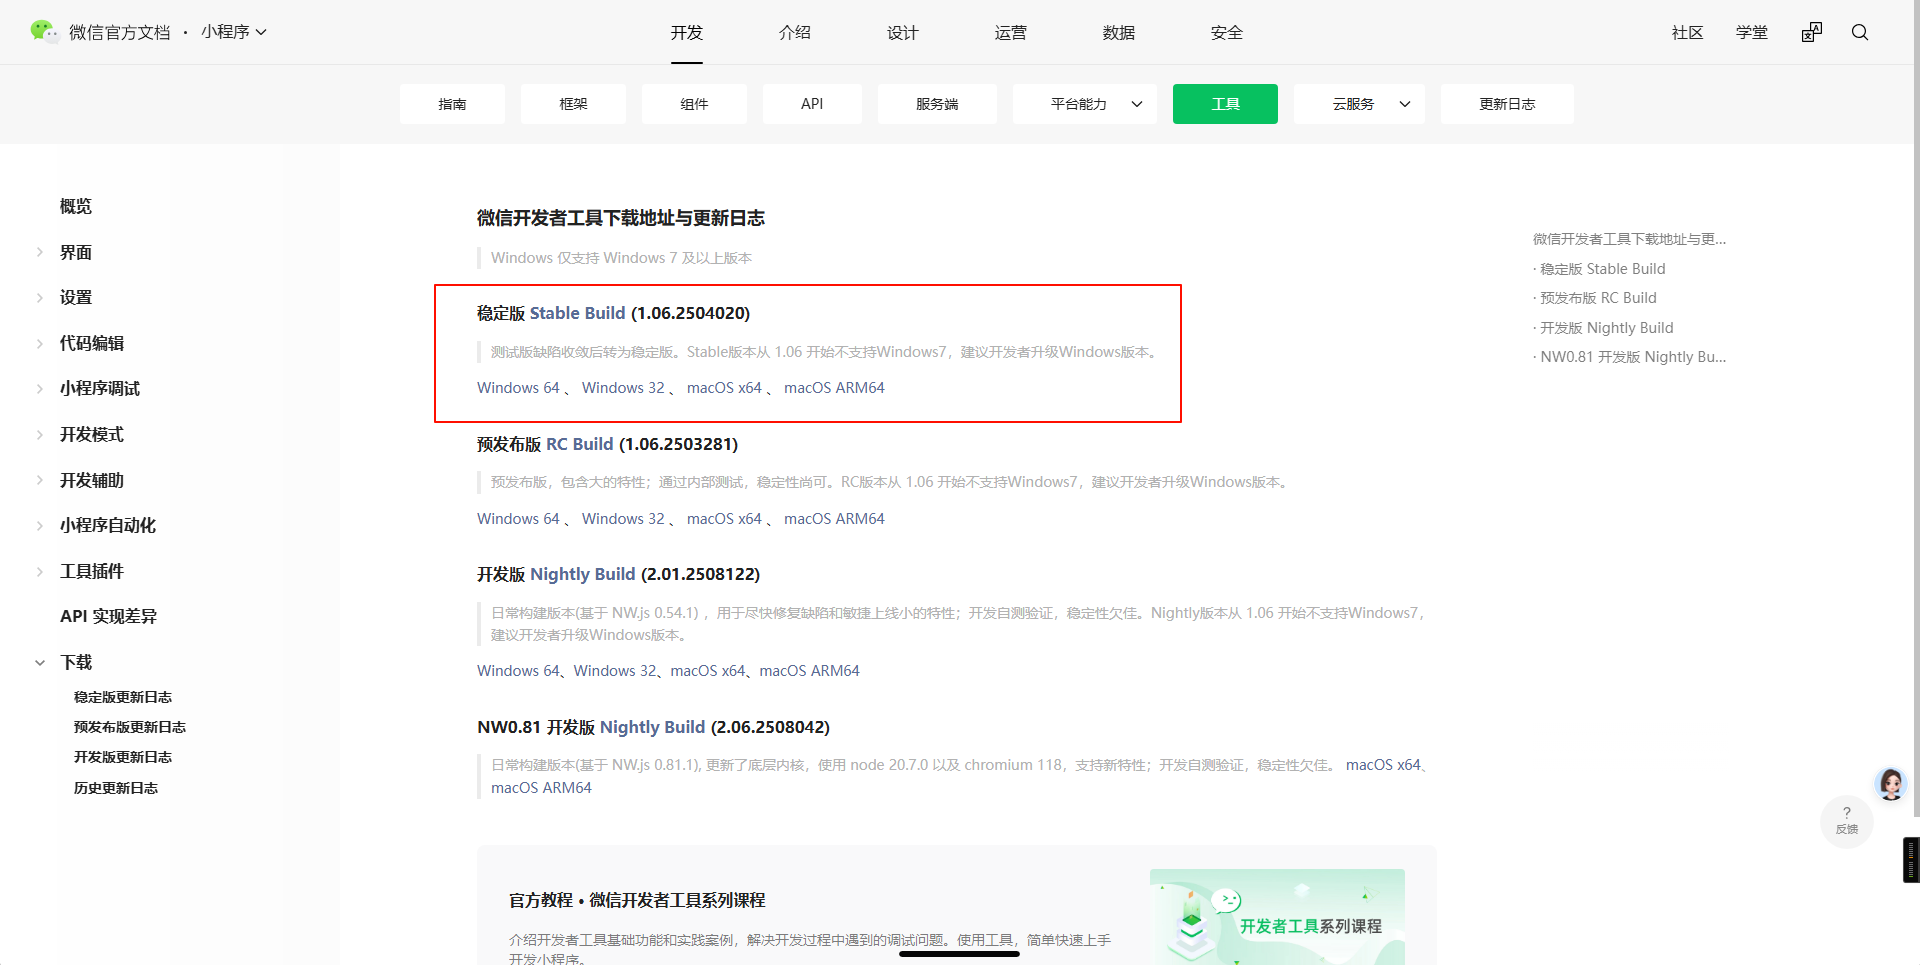The height and width of the screenshot is (965, 1920).
Task: Download Nightly Build 2.01 Windows 32
Action: tap(615, 671)
